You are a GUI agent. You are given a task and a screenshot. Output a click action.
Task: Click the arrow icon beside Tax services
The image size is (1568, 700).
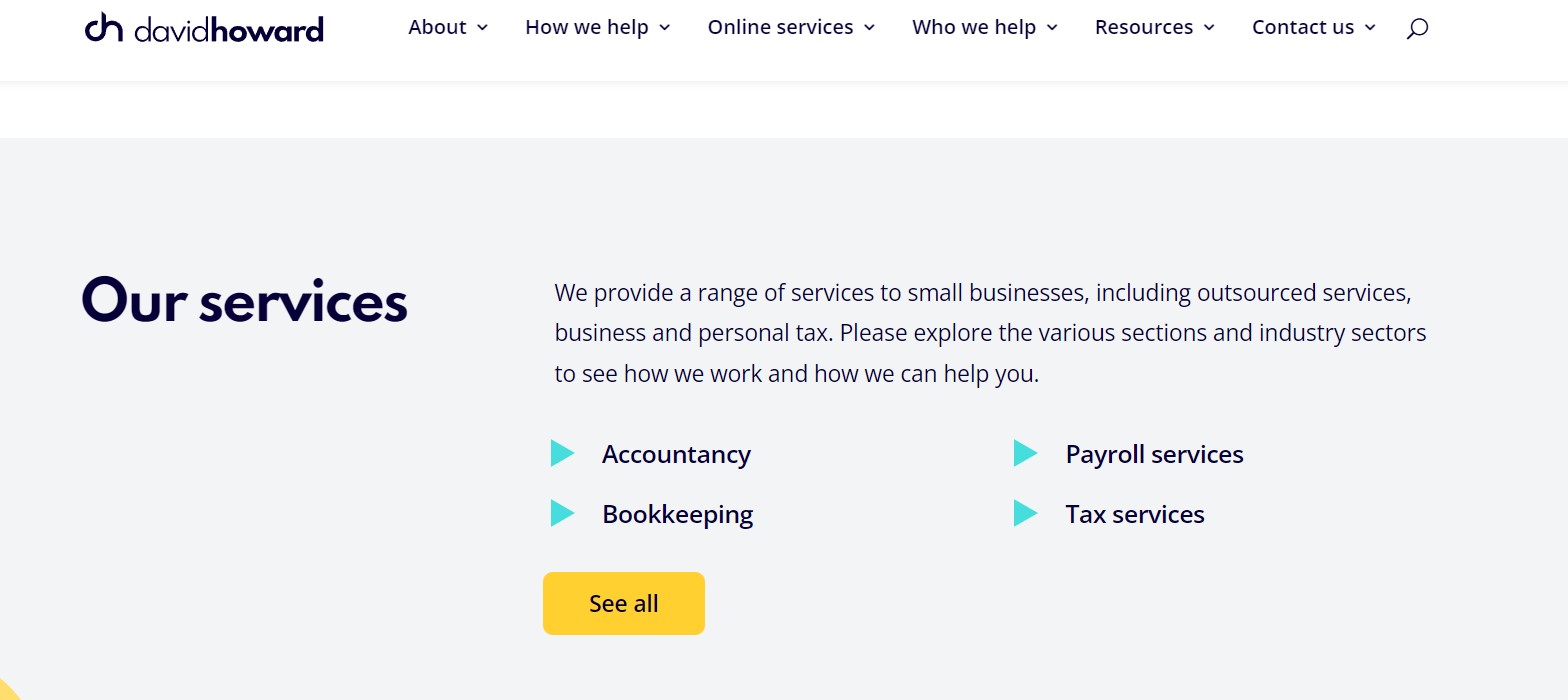[1025, 514]
